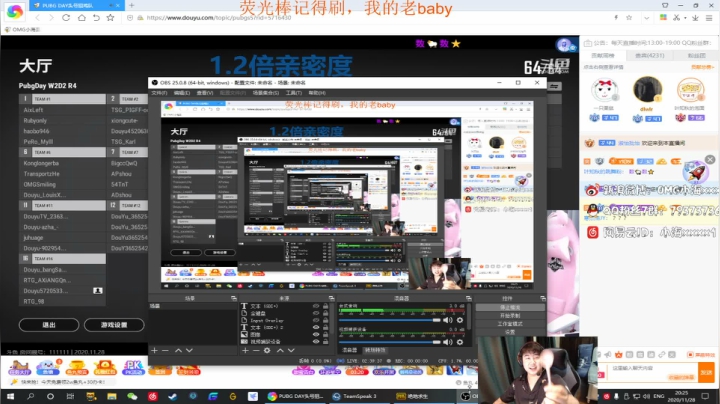Move scene up in OBS scenes panel
The image size is (720, 404).
pyautogui.click(x=178, y=350)
